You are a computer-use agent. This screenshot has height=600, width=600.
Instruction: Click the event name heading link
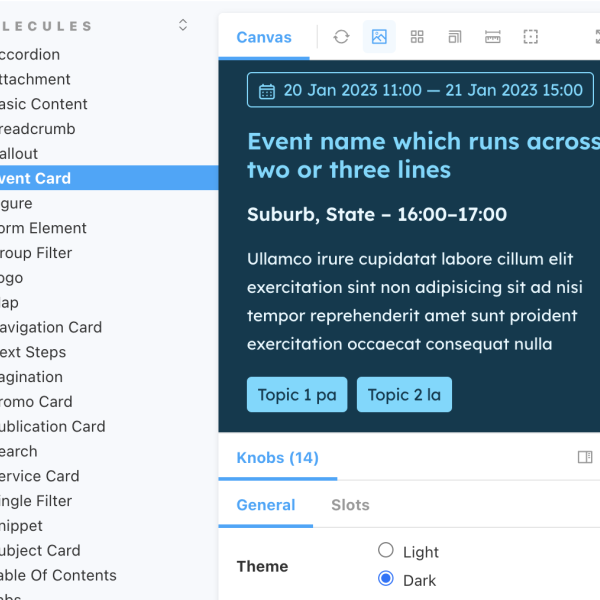point(423,155)
